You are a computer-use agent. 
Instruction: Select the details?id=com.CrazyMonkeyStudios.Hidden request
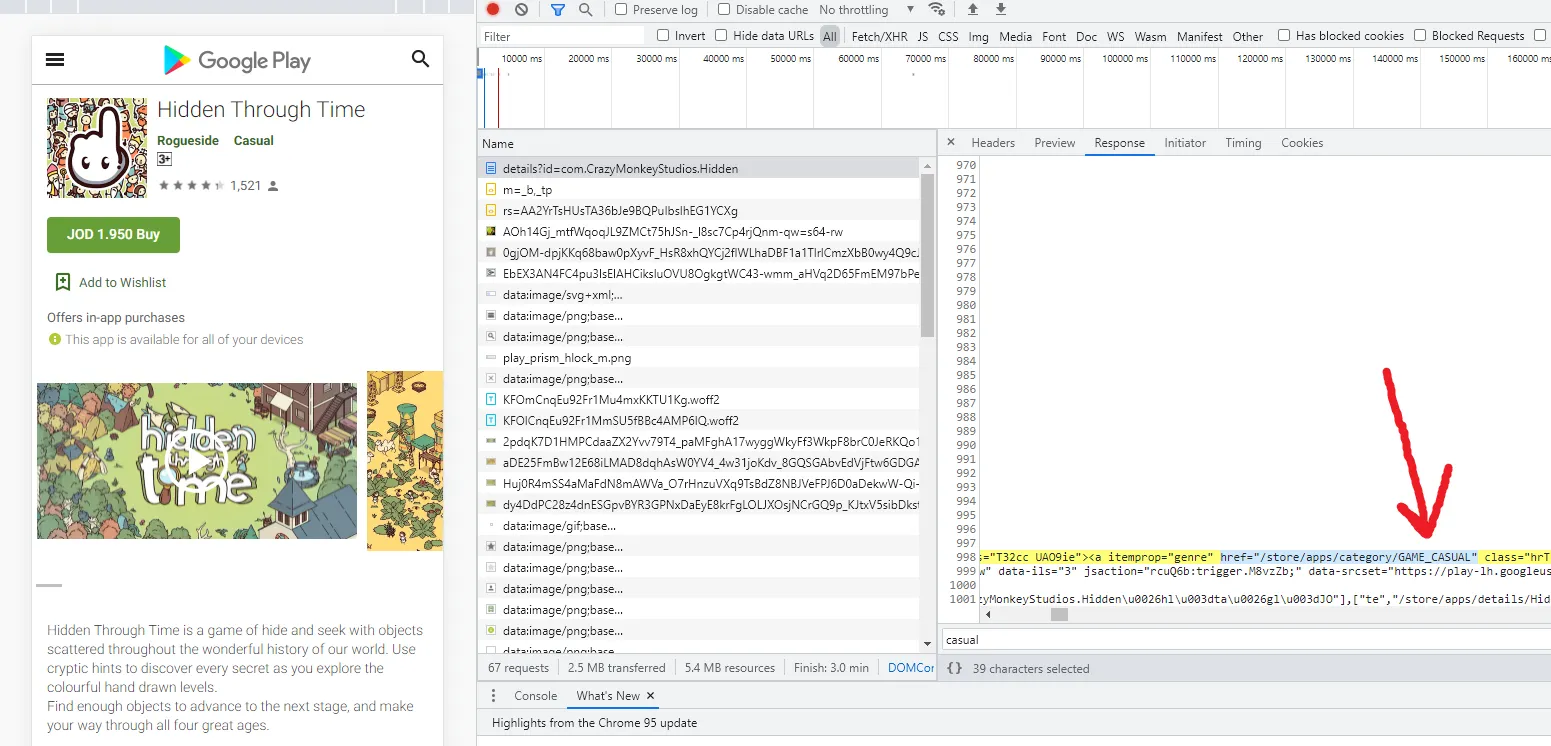(699, 169)
